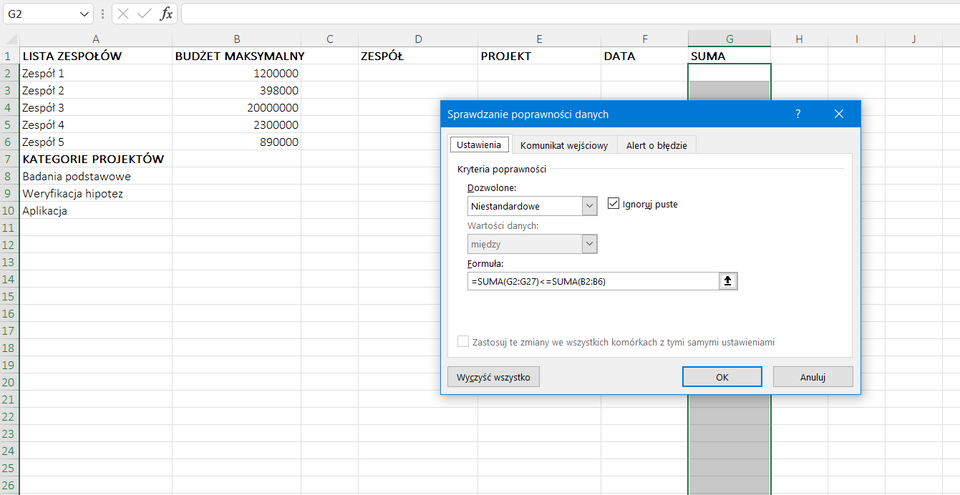This screenshot has width=960, height=495.
Task: Click the collapse dialog icon beside Formuła field
Action: [728, 282]
